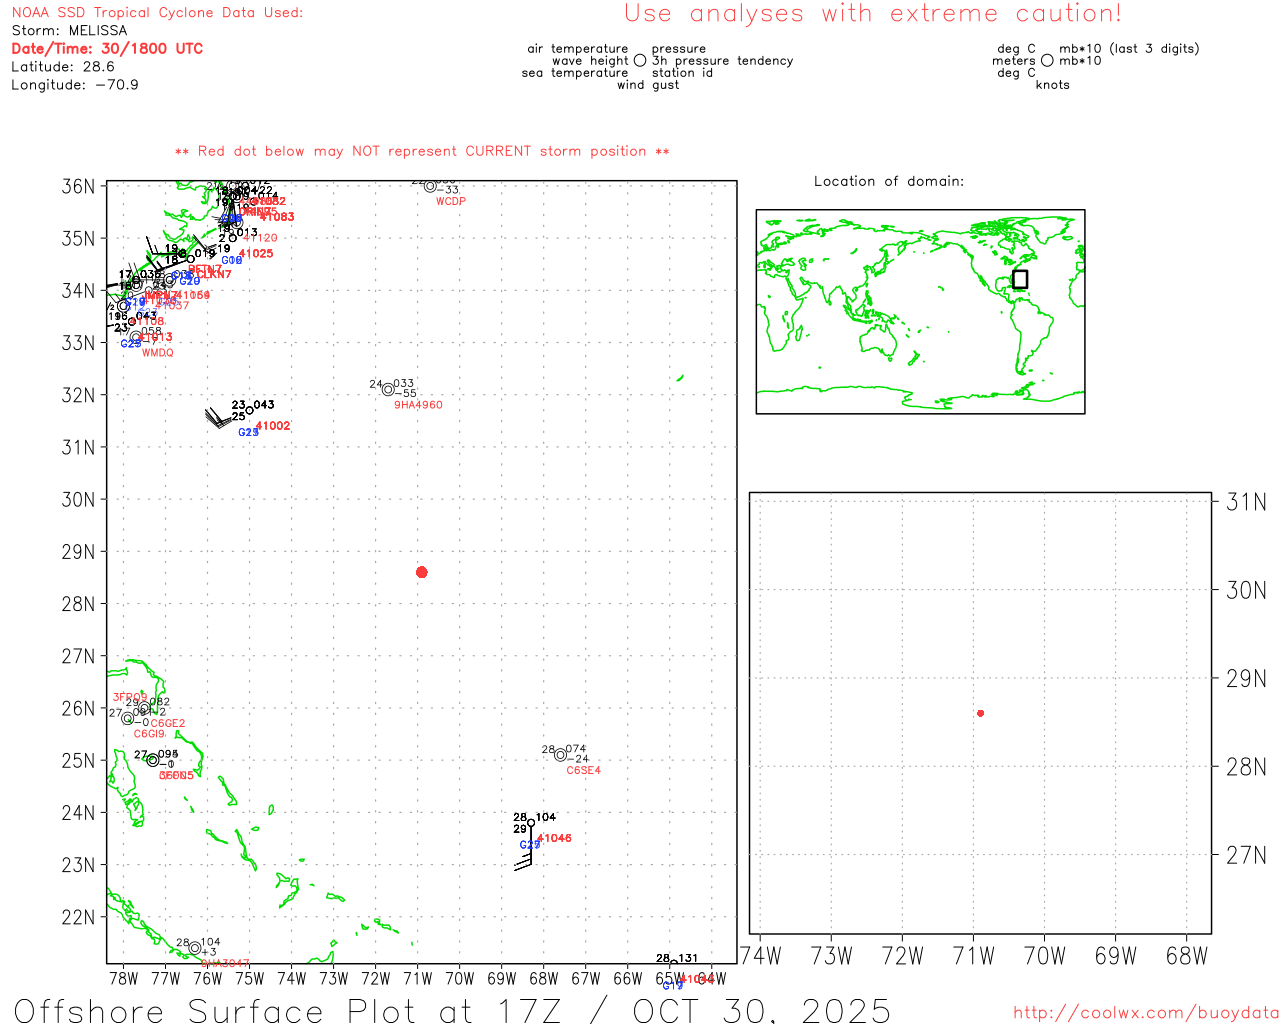Select the 9HA4960 ship station circle
1280x1024 pixels.
point(388,390)
